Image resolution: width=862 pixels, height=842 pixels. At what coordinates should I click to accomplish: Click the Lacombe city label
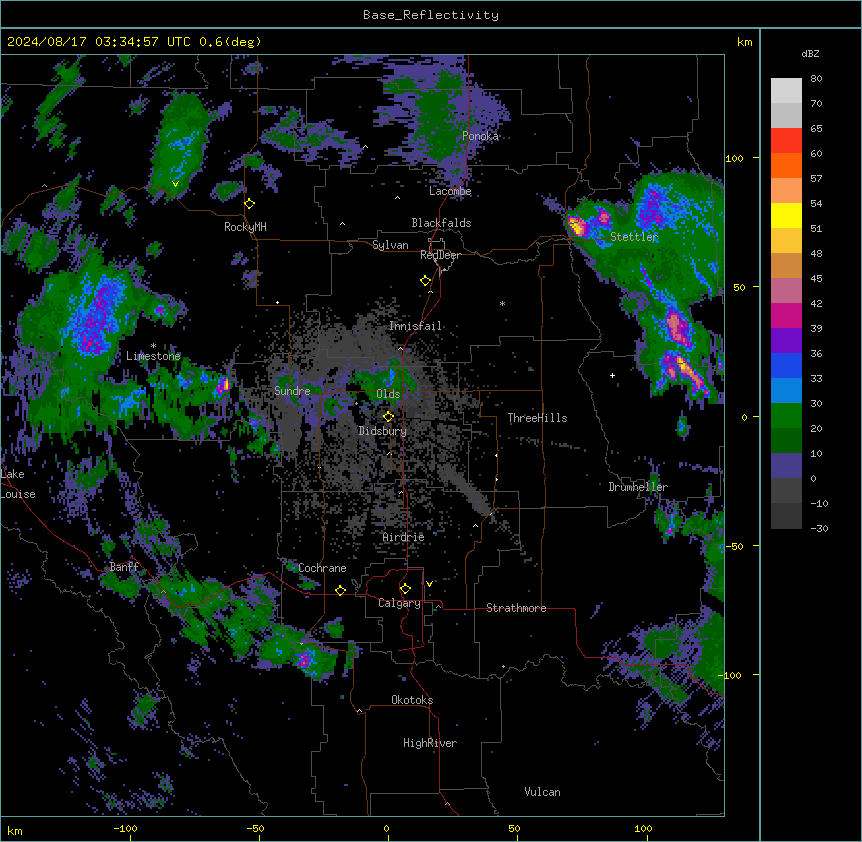pos(450,191)
